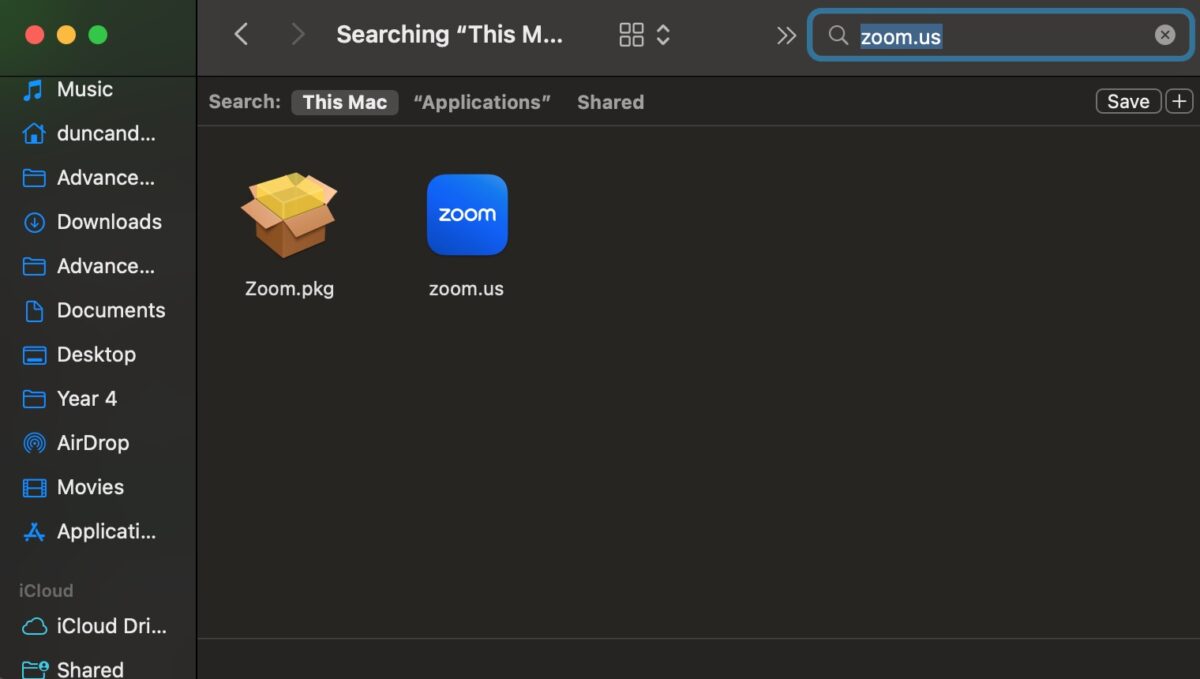Viewport: 1200px width, 679px height.
Task: Select the Zoom.pkg installer package
Action: coord(289,215)
